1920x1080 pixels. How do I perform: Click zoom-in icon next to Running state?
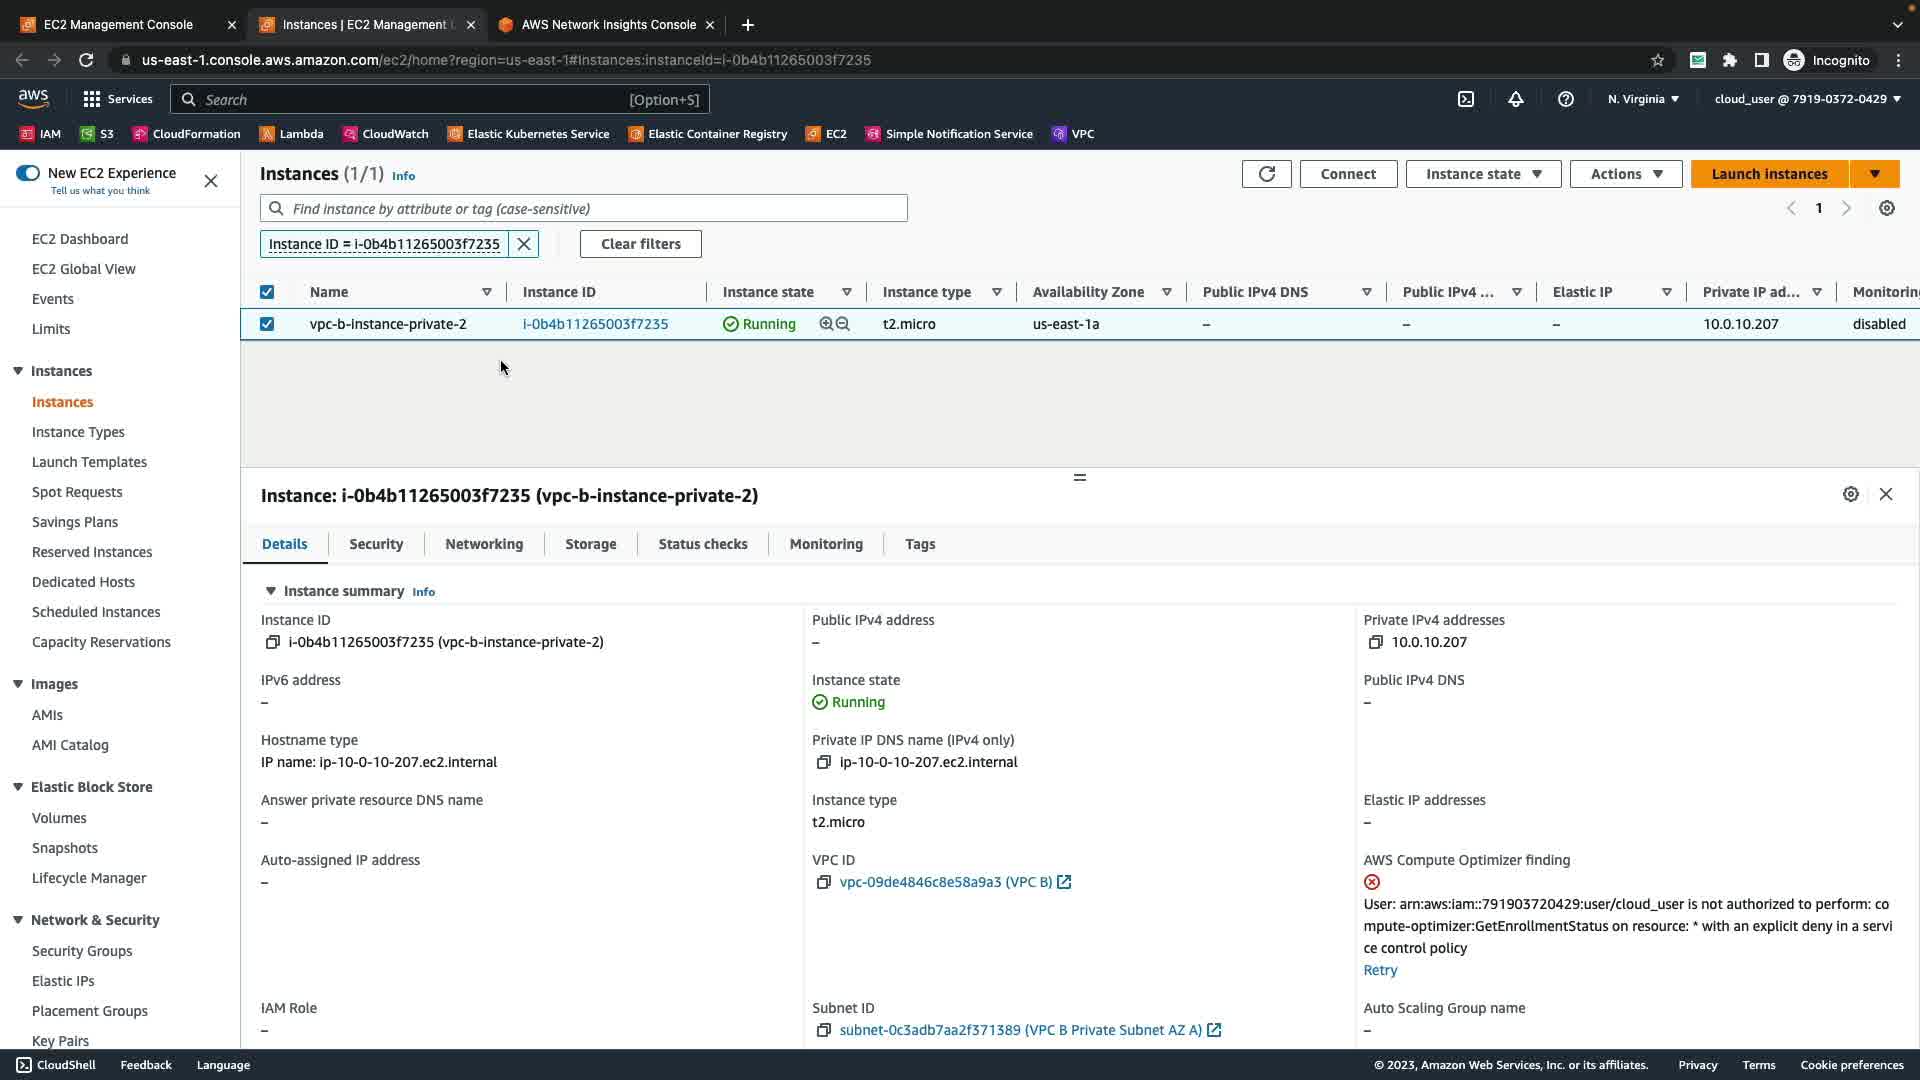tap(826, 324)
